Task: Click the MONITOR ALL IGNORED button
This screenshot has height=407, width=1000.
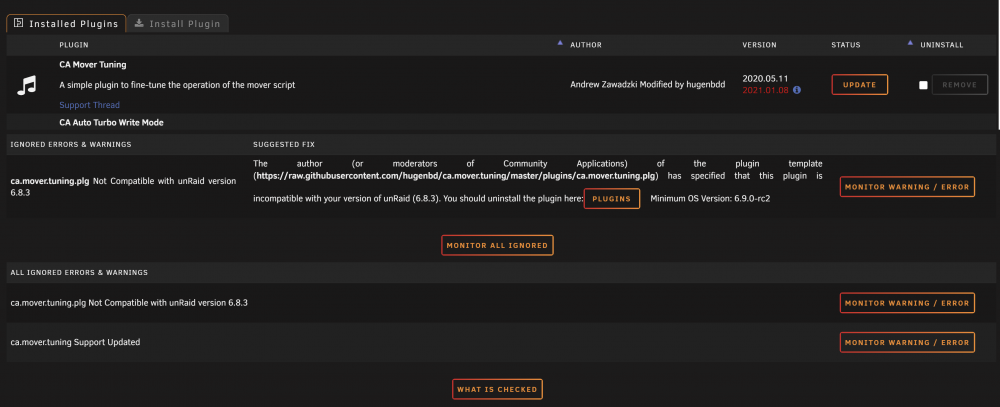Action: (x=497, y=246)
